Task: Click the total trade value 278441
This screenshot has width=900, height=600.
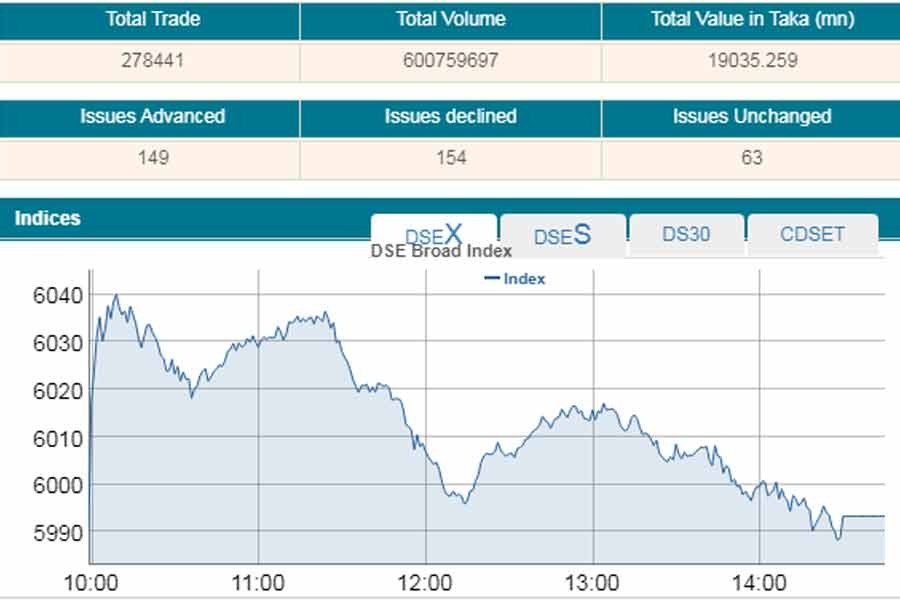Action: point(153,60)
